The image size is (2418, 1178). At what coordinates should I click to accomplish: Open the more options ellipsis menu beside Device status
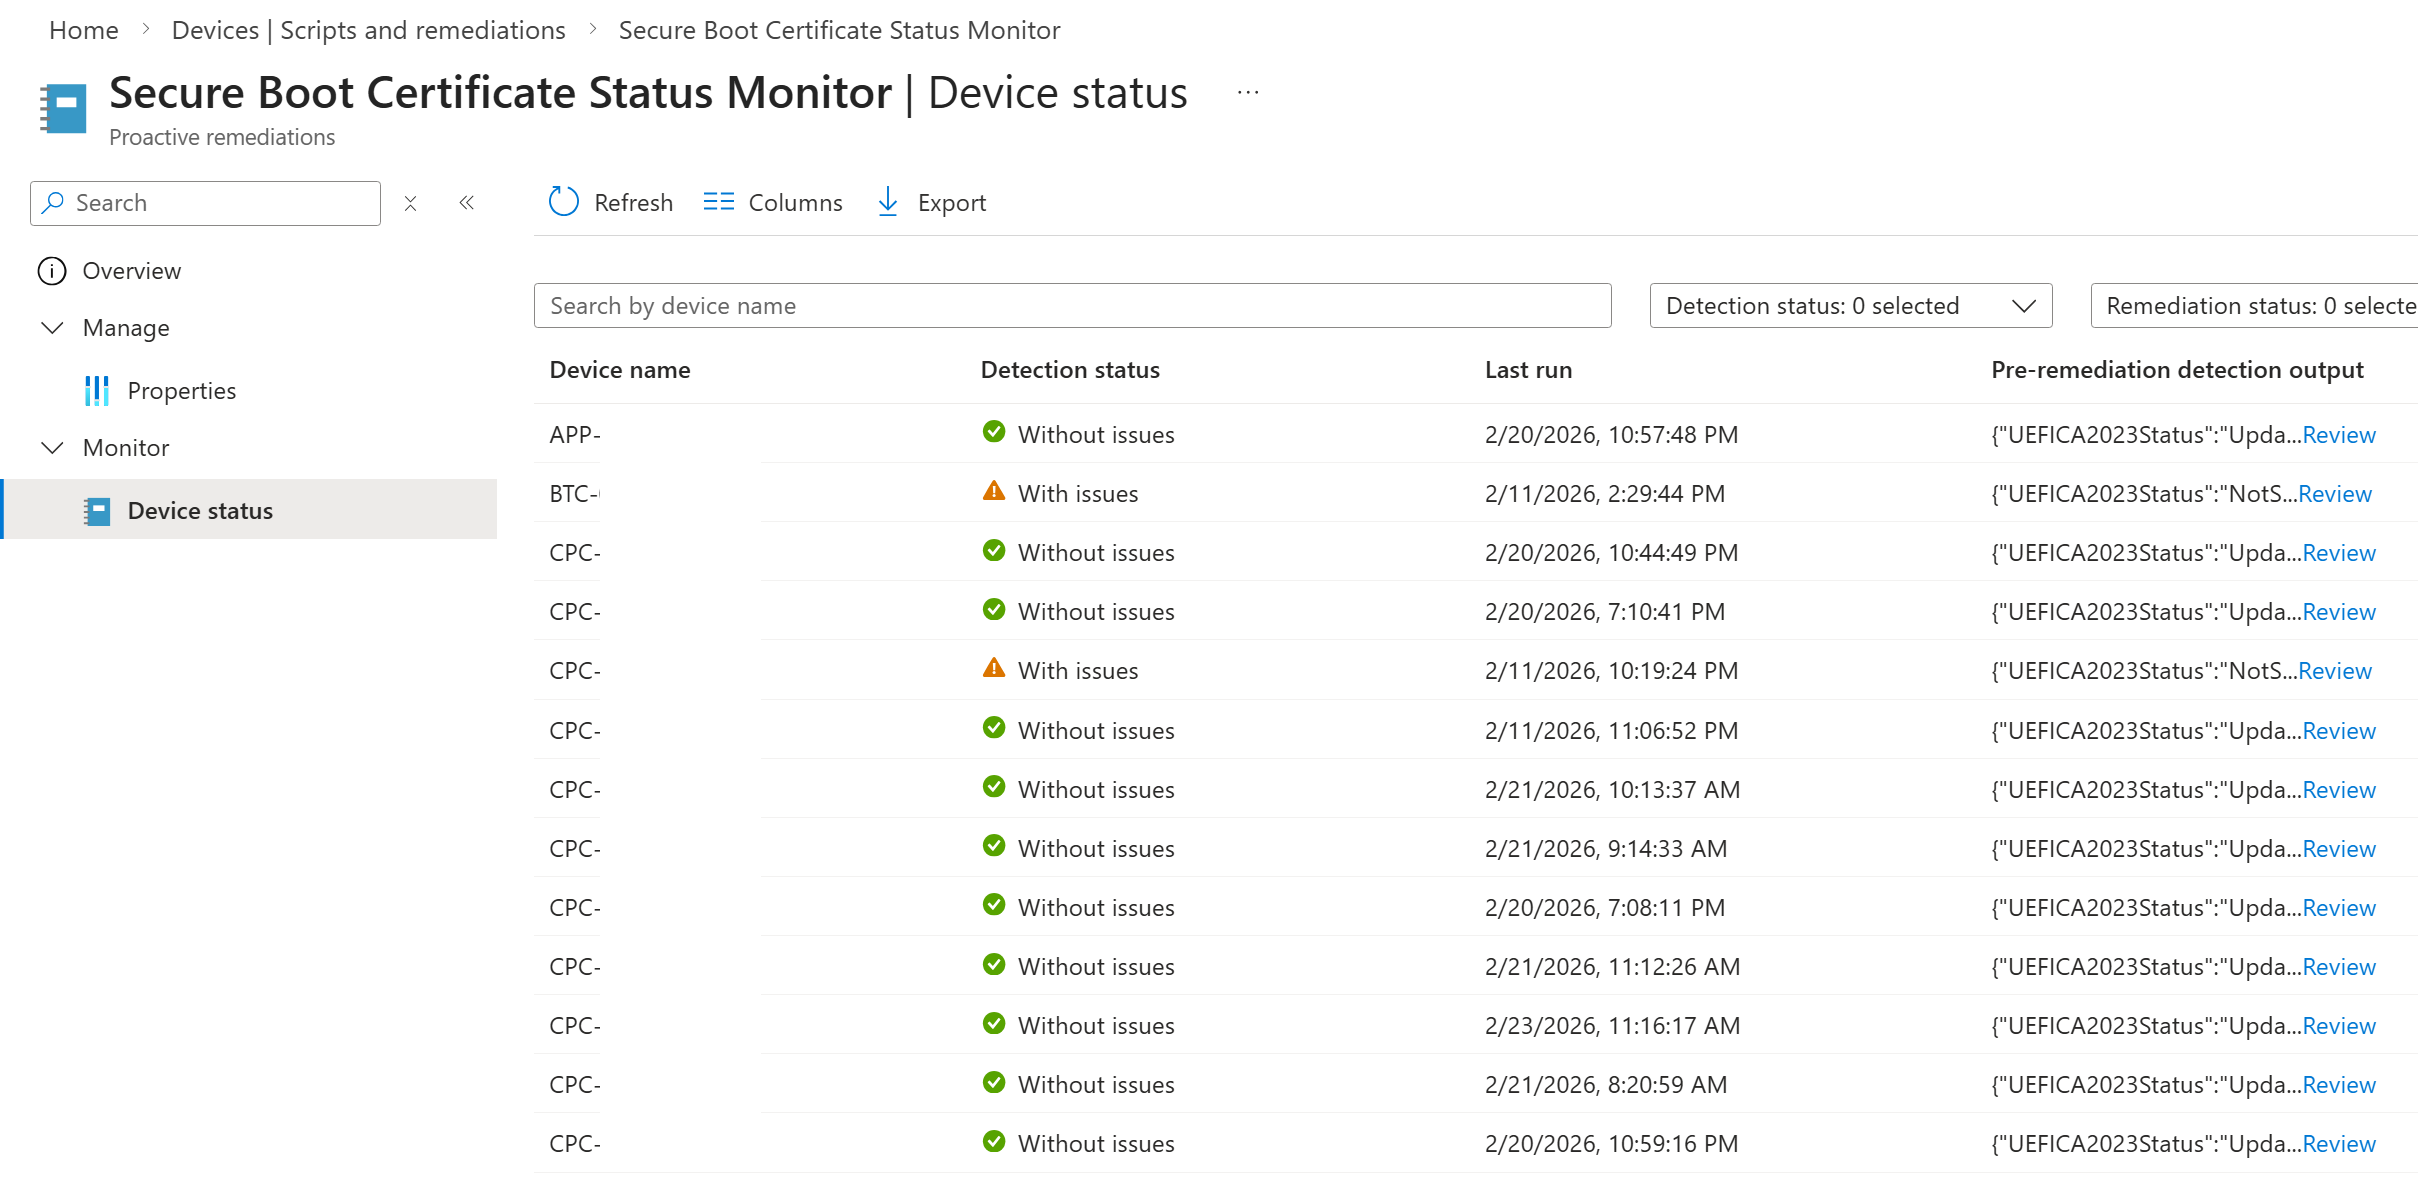(1246, 91)
